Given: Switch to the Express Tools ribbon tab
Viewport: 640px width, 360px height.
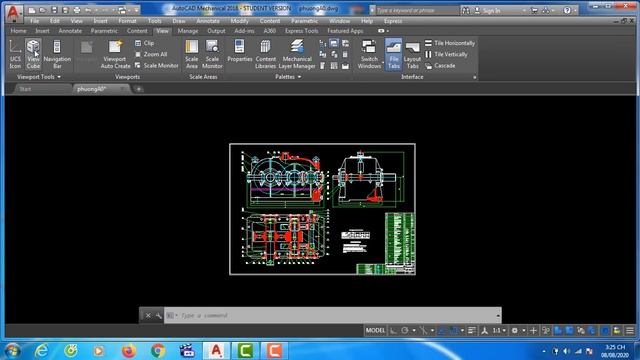Looking at the screenshot, I should [302, 31].
